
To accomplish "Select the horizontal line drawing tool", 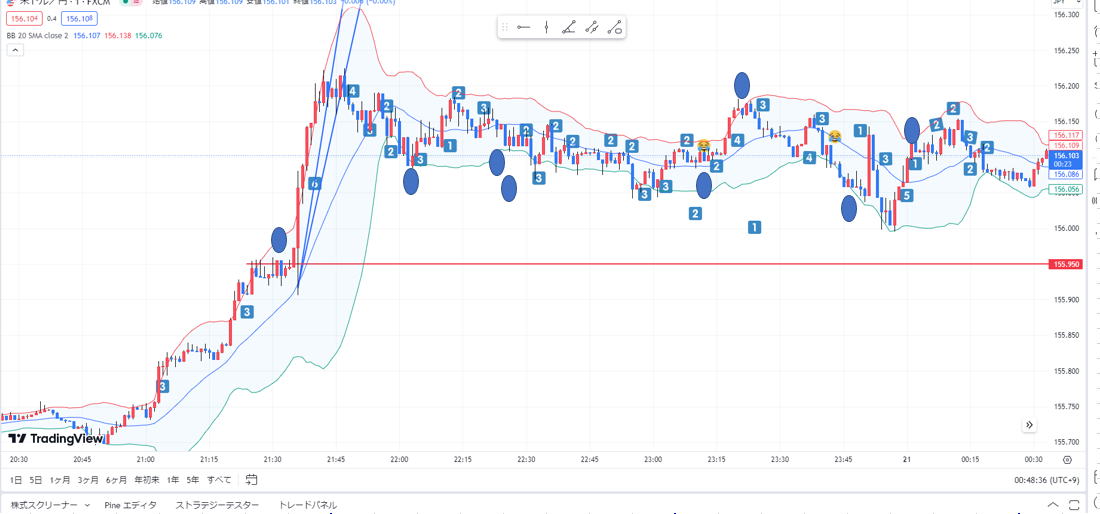I will coord(523,28).
